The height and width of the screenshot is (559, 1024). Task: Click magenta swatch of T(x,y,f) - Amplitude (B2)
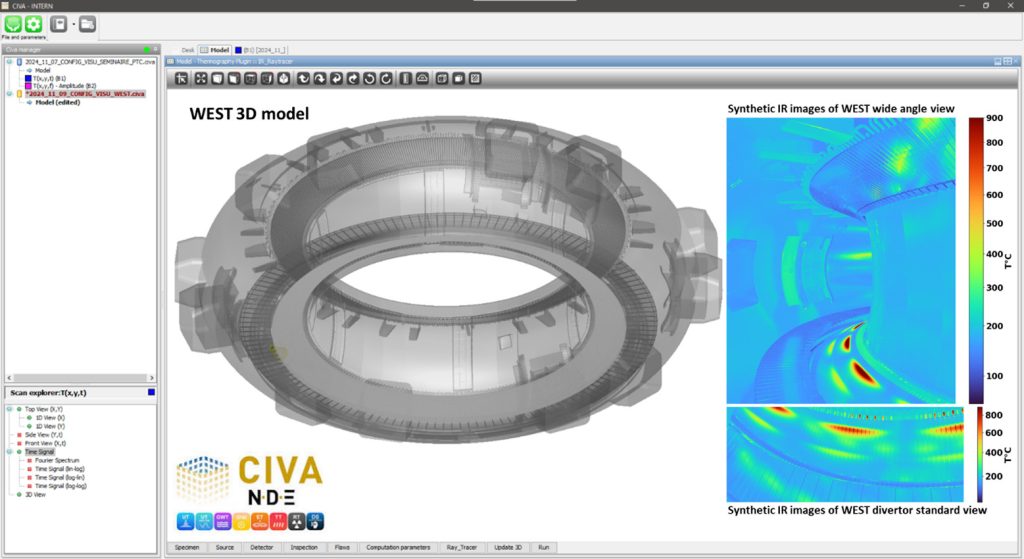pos(28,86)
